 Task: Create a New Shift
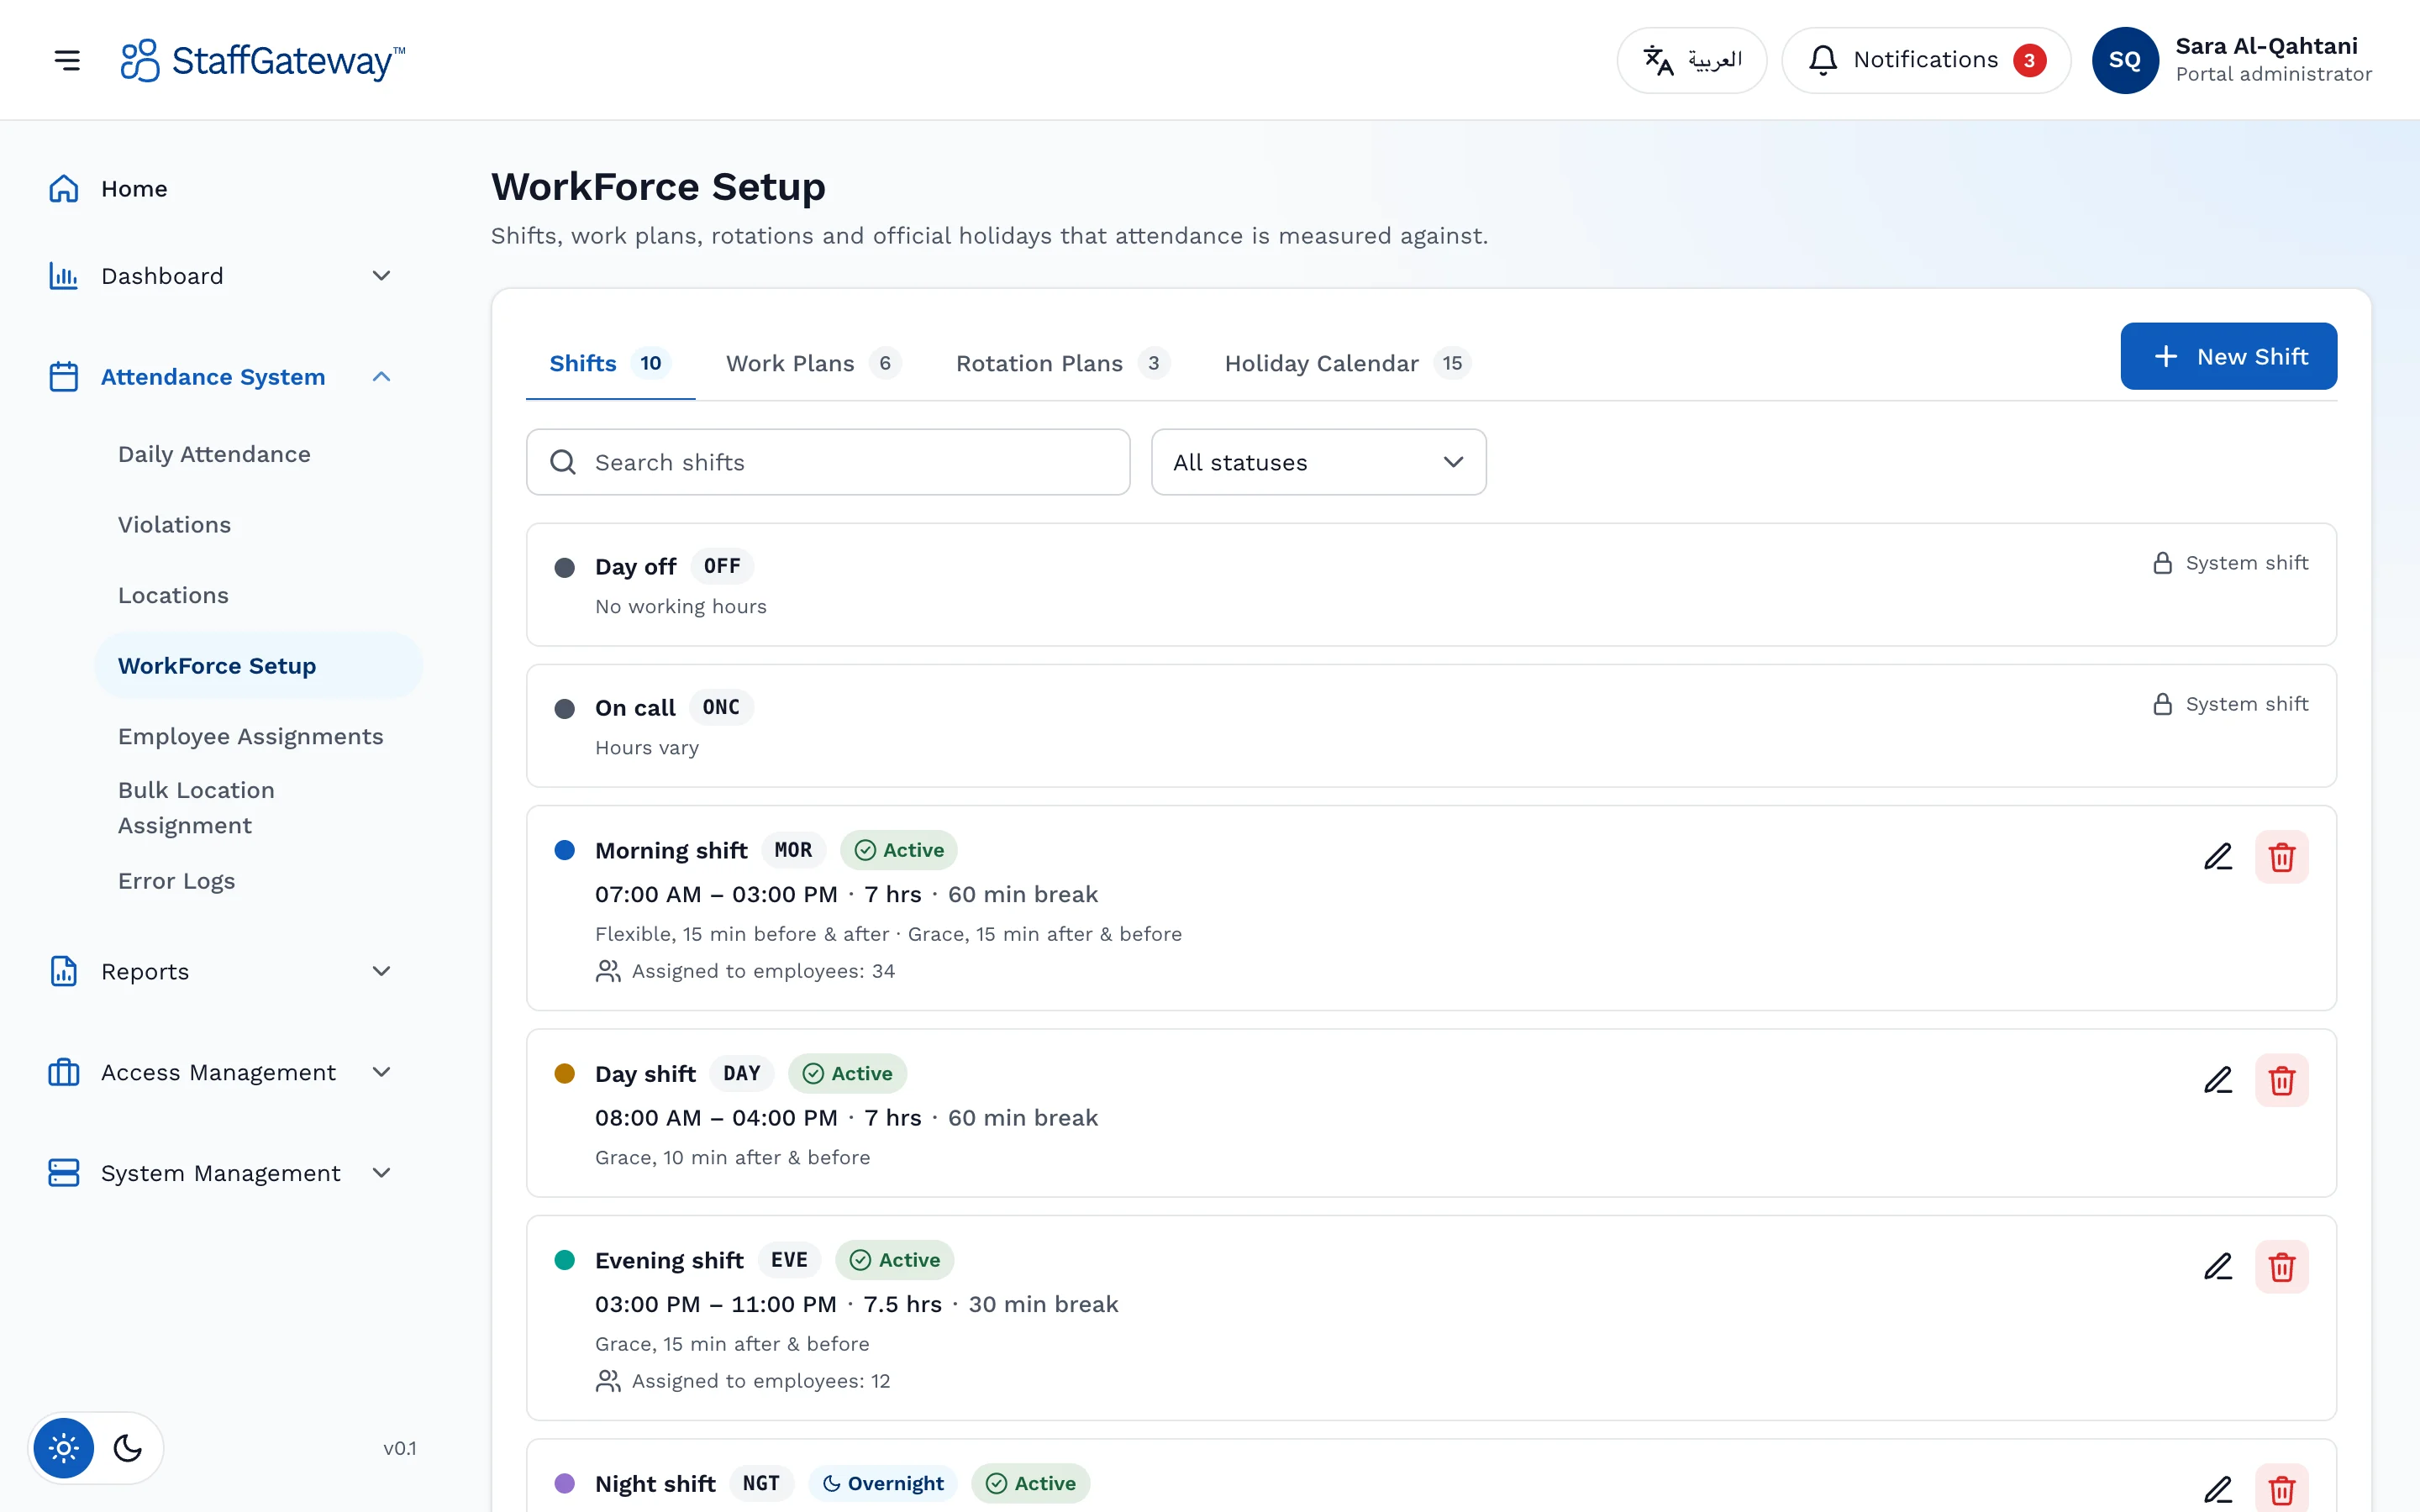pos(2228,356)
